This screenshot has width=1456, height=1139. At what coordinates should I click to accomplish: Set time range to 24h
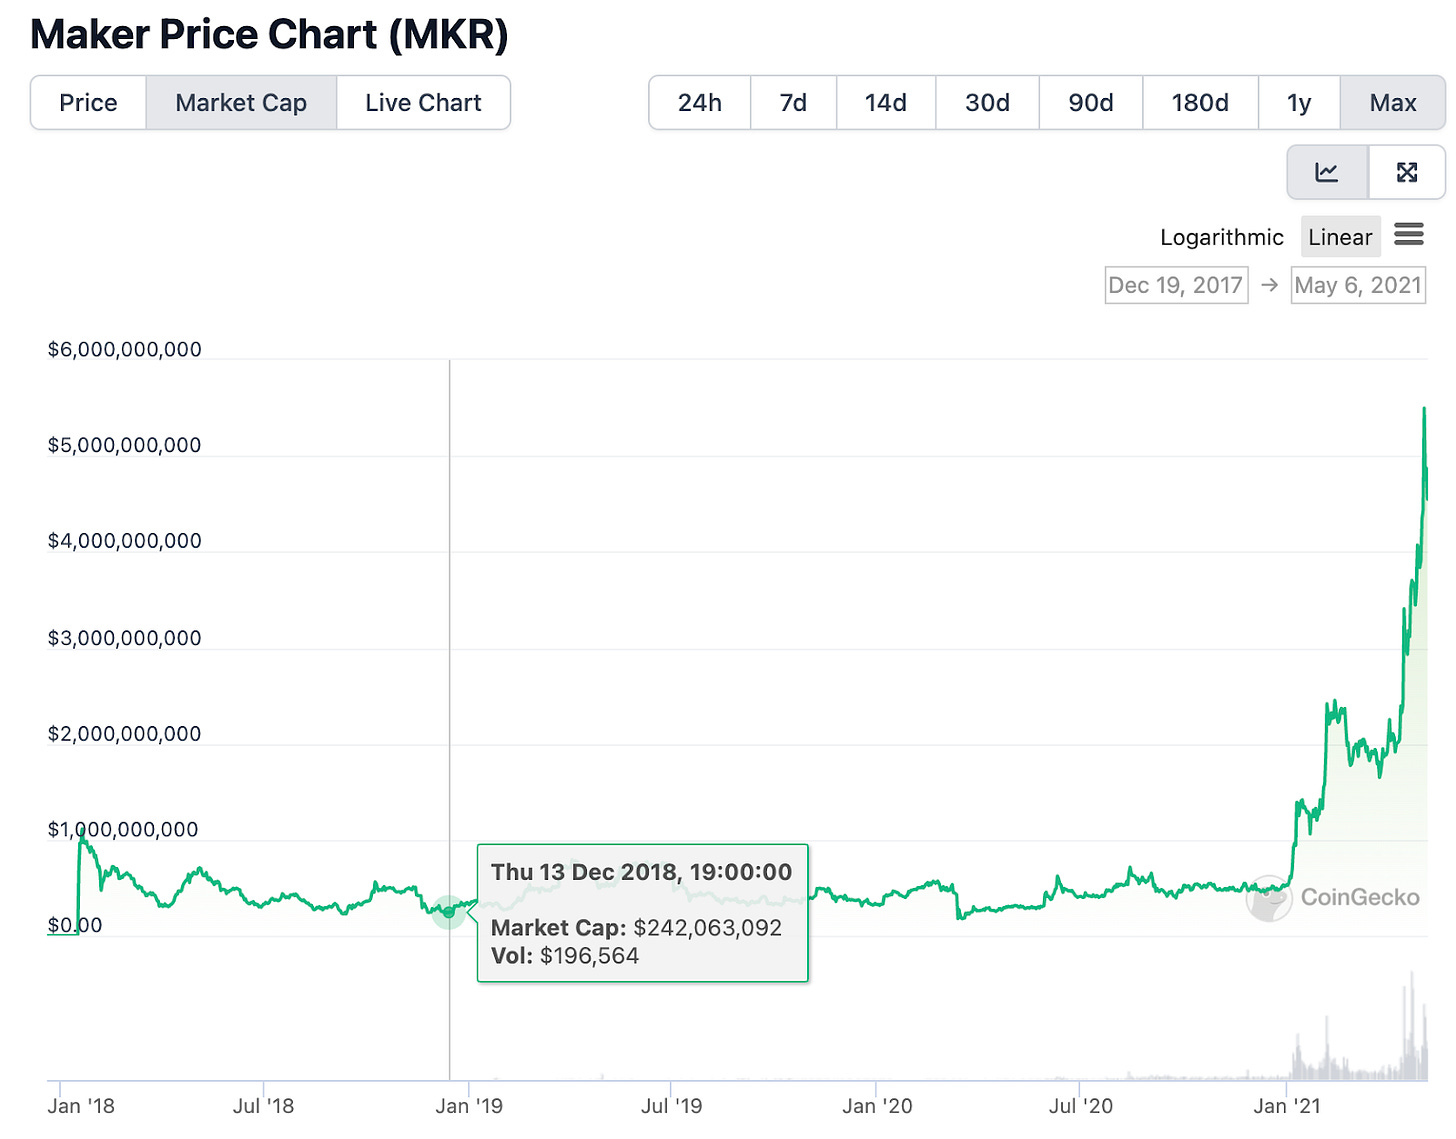pyautogui.click(x=700, y=103)
